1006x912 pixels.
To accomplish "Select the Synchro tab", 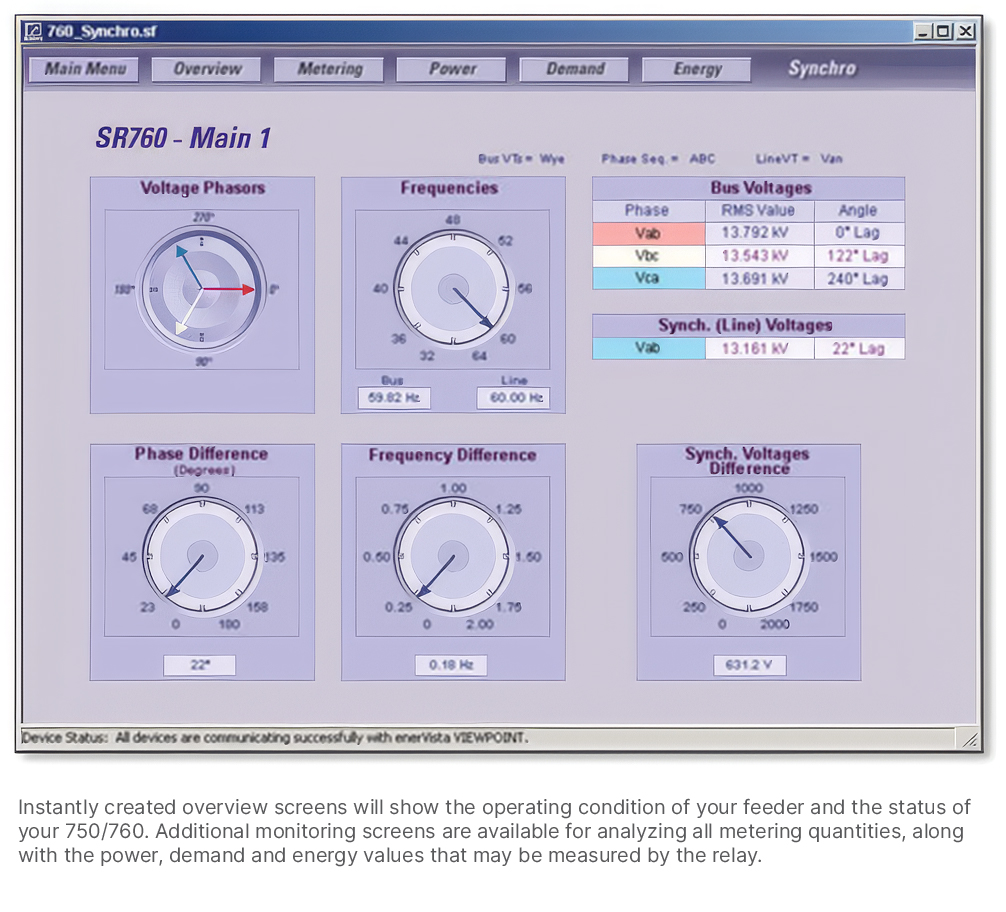I will [x=822, y=69].
